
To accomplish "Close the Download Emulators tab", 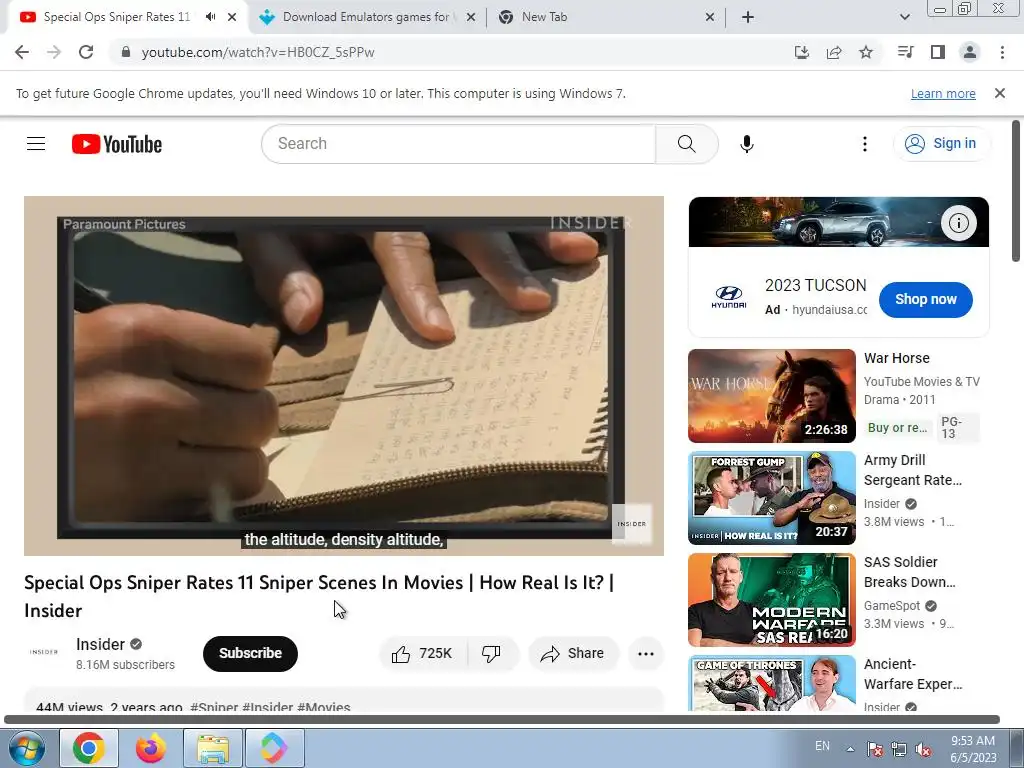I will click(x=471, y=18).
